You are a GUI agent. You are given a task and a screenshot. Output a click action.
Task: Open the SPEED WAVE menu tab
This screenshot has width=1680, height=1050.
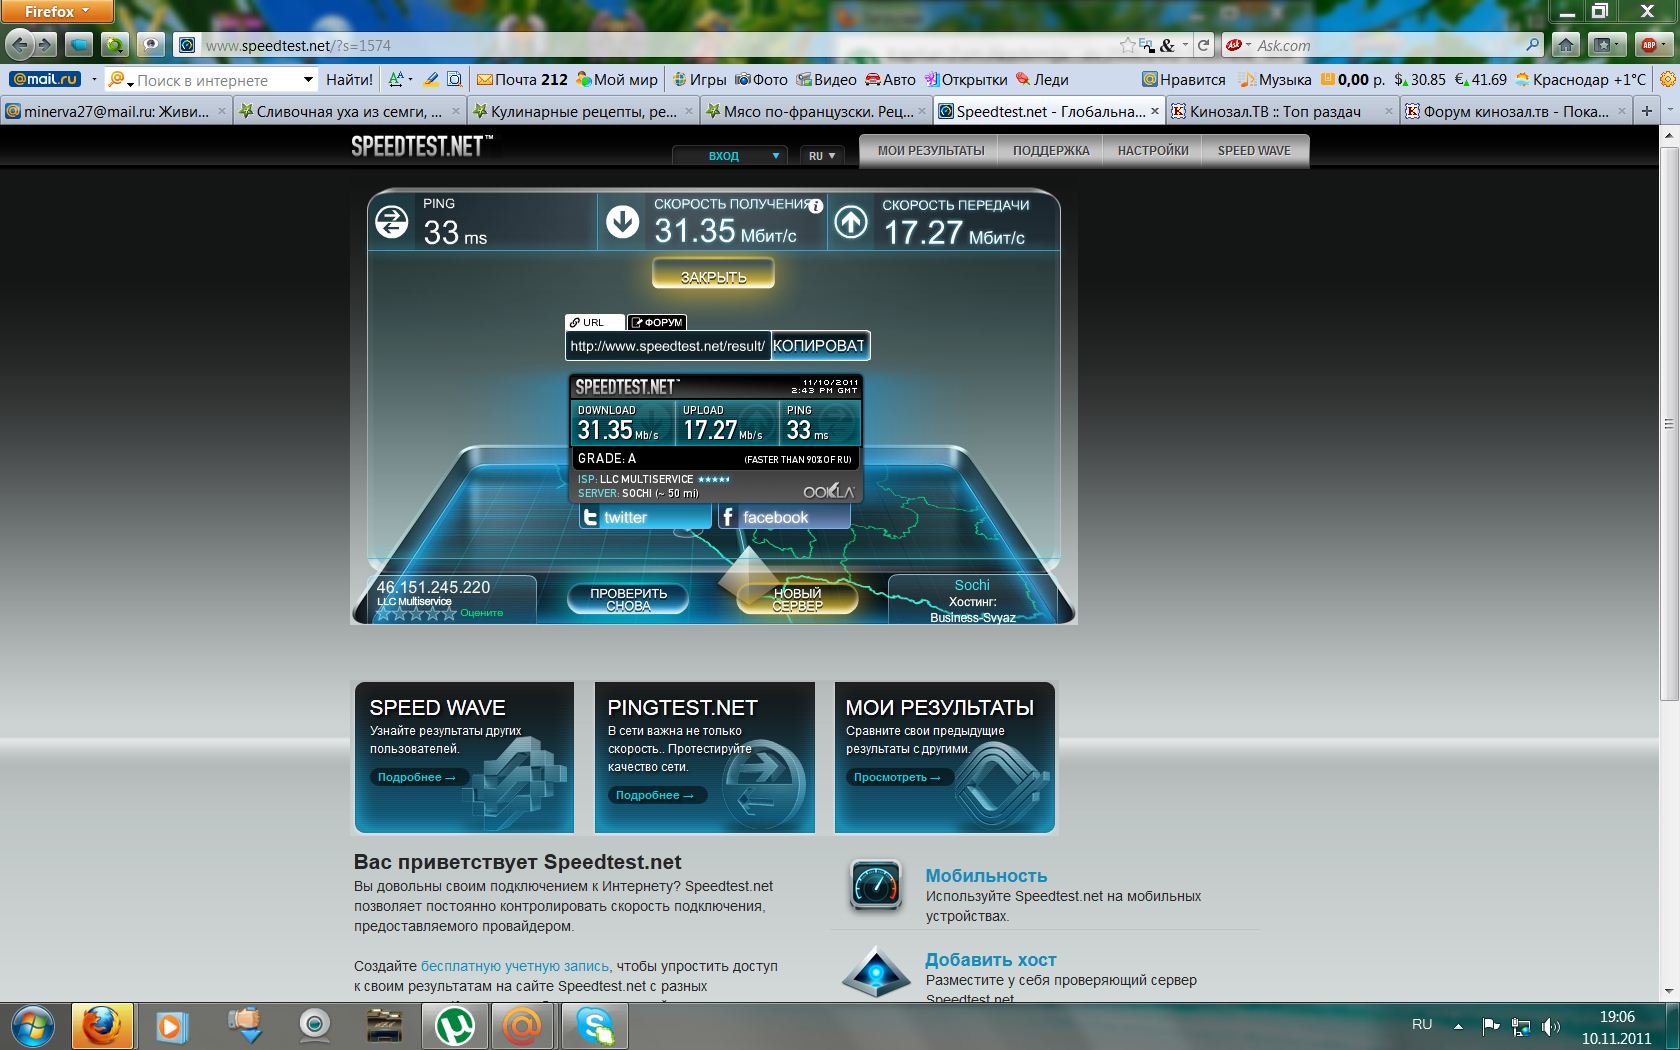tap(1254, 151)
